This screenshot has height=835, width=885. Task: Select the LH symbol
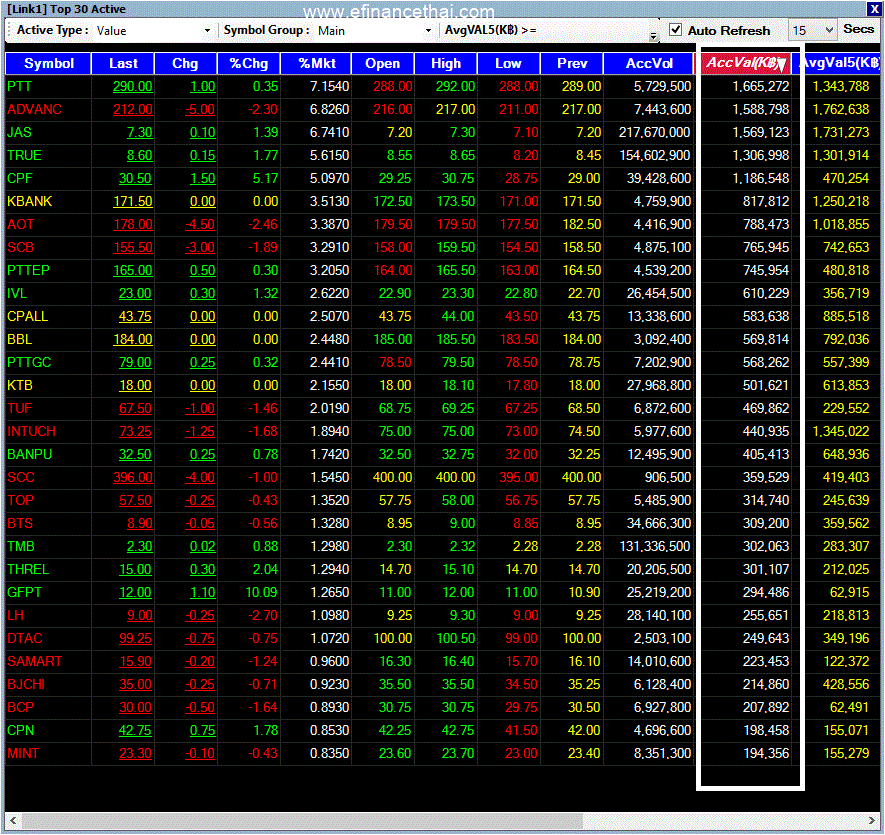pyautogui.click(x=15, y=615)
